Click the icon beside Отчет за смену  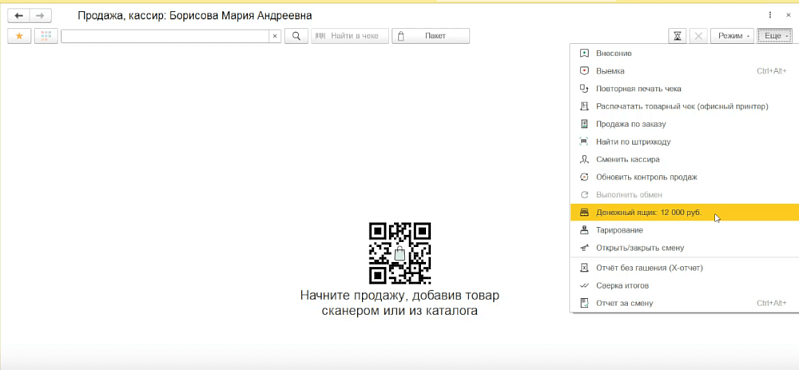[584, 303]
